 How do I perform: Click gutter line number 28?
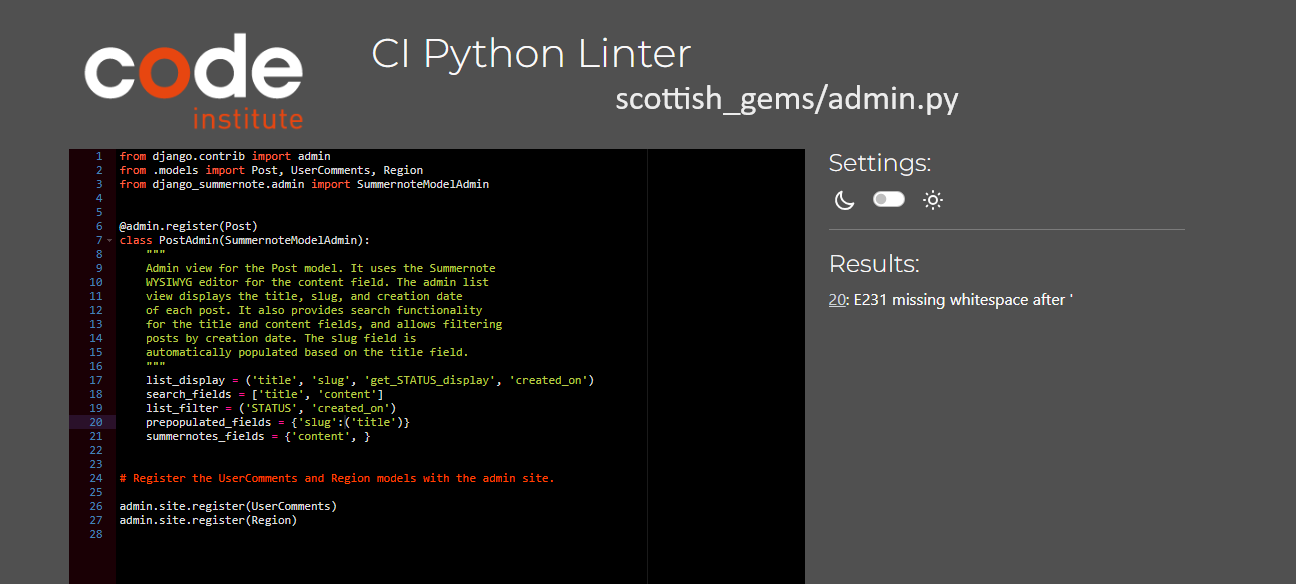[x=96, y=534]
